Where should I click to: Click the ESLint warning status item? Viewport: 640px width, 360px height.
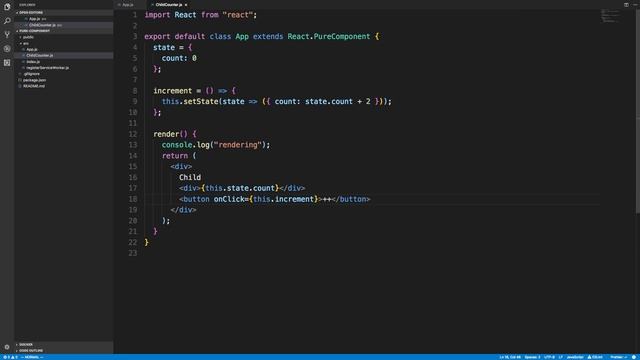coord(595,357)
